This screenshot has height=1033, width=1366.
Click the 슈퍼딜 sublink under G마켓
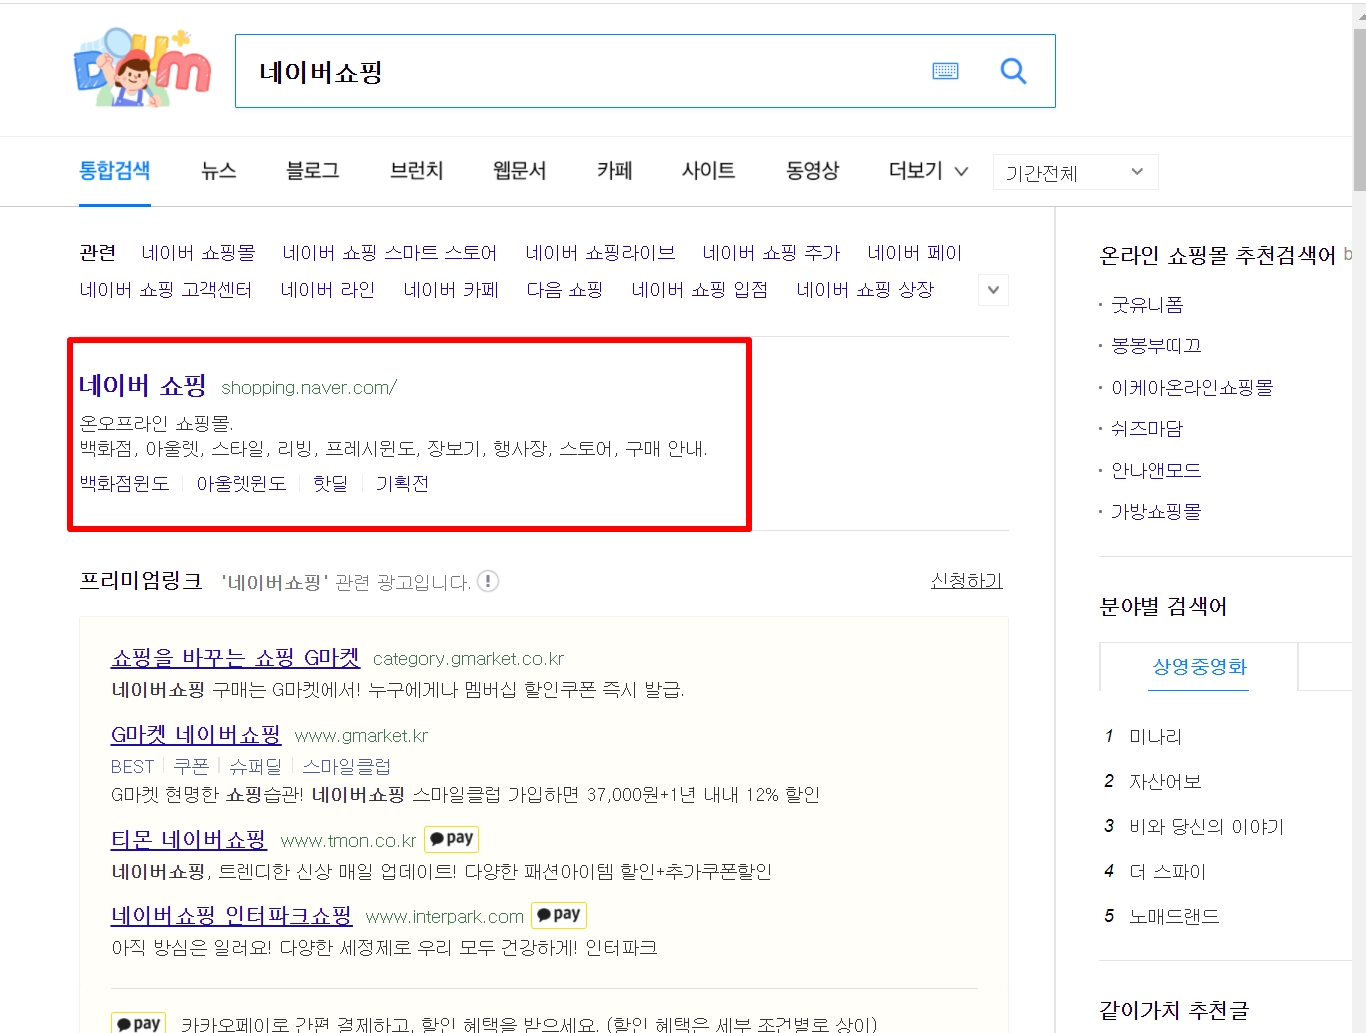pyautogui.click(x=256, y=767)
